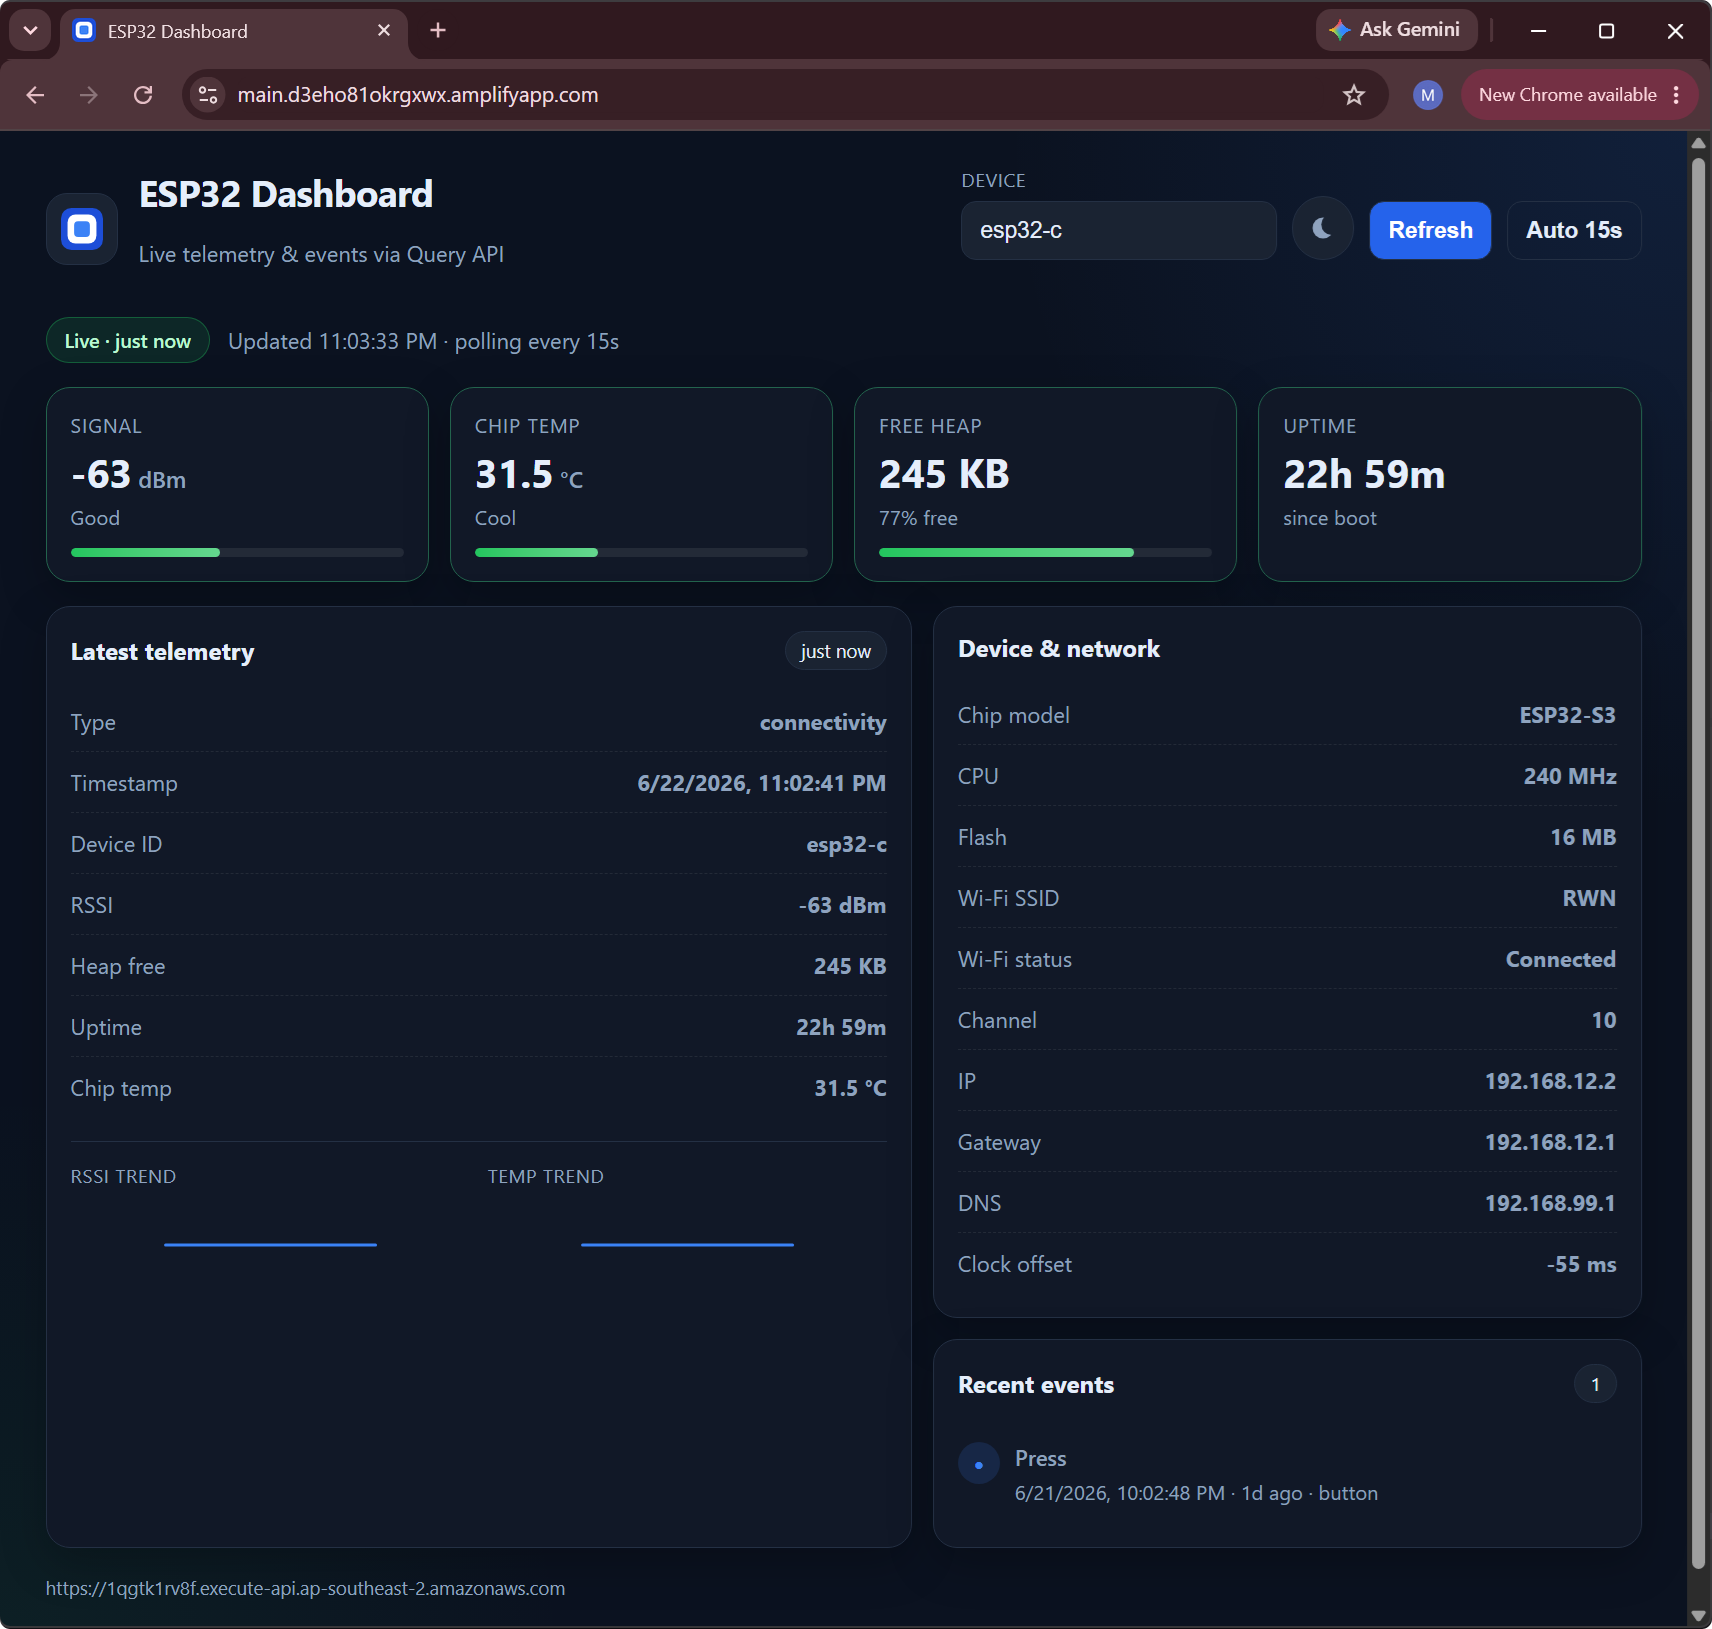Click scrollbar down arrow
Image resolution: width=1712 pixels, height=1629 pixels.
(x=1698, y=1616)
